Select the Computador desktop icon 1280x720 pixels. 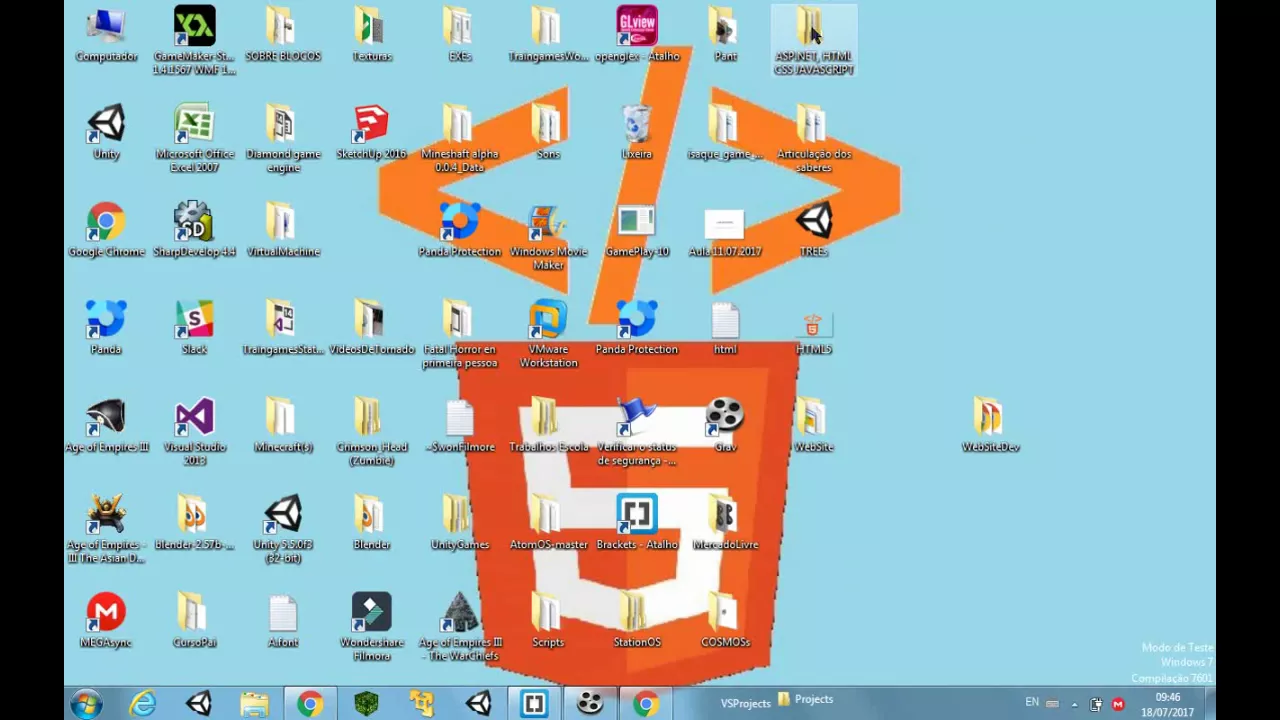(106, 35)
